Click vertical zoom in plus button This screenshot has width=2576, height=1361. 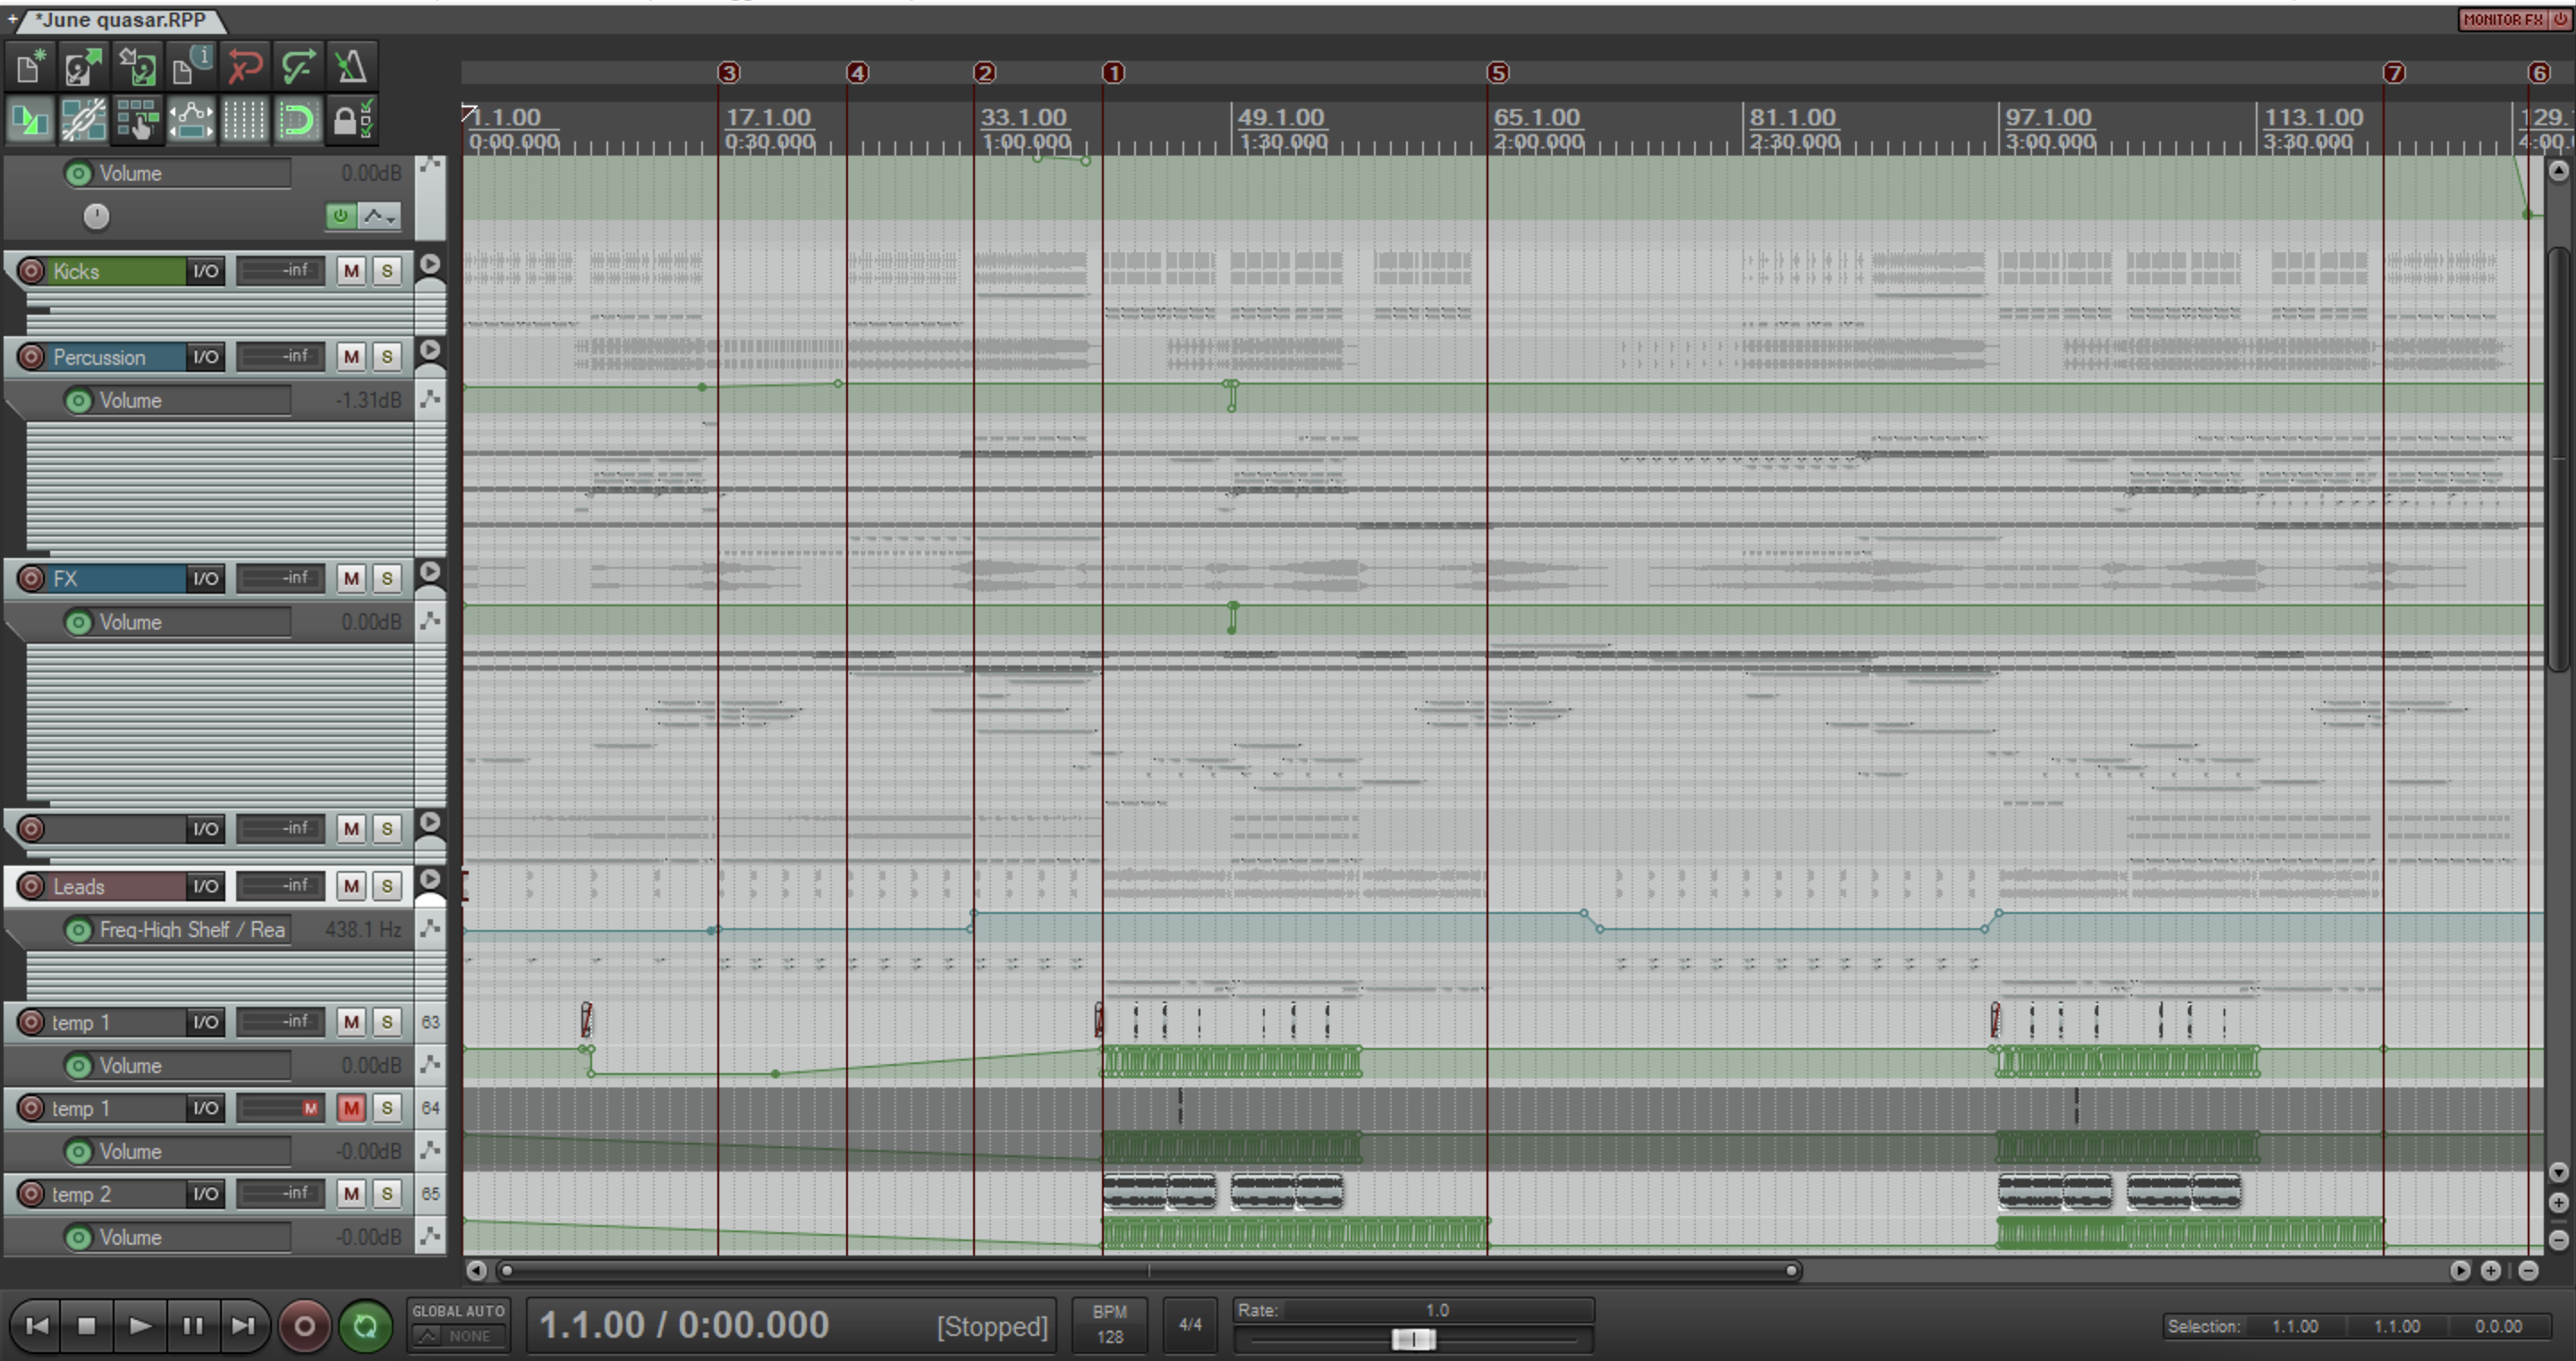point(2558,1203)
